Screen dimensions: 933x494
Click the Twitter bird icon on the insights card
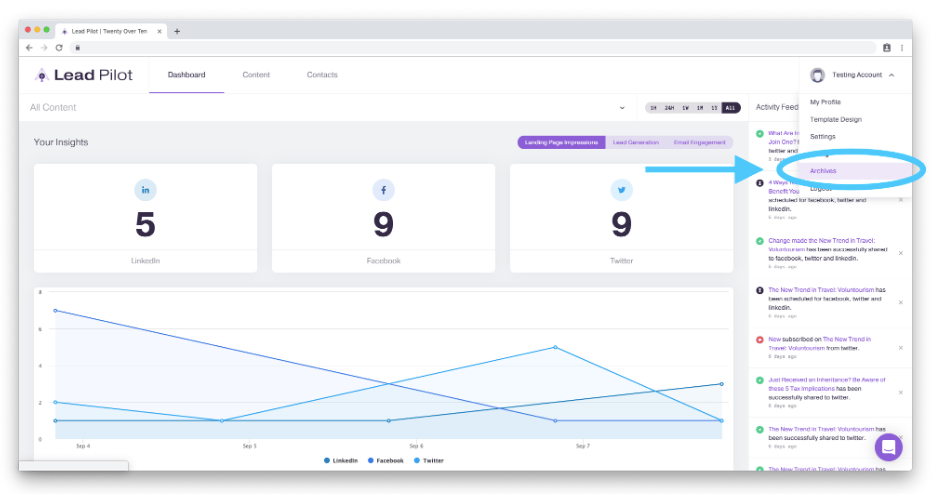tap(621, 190)
